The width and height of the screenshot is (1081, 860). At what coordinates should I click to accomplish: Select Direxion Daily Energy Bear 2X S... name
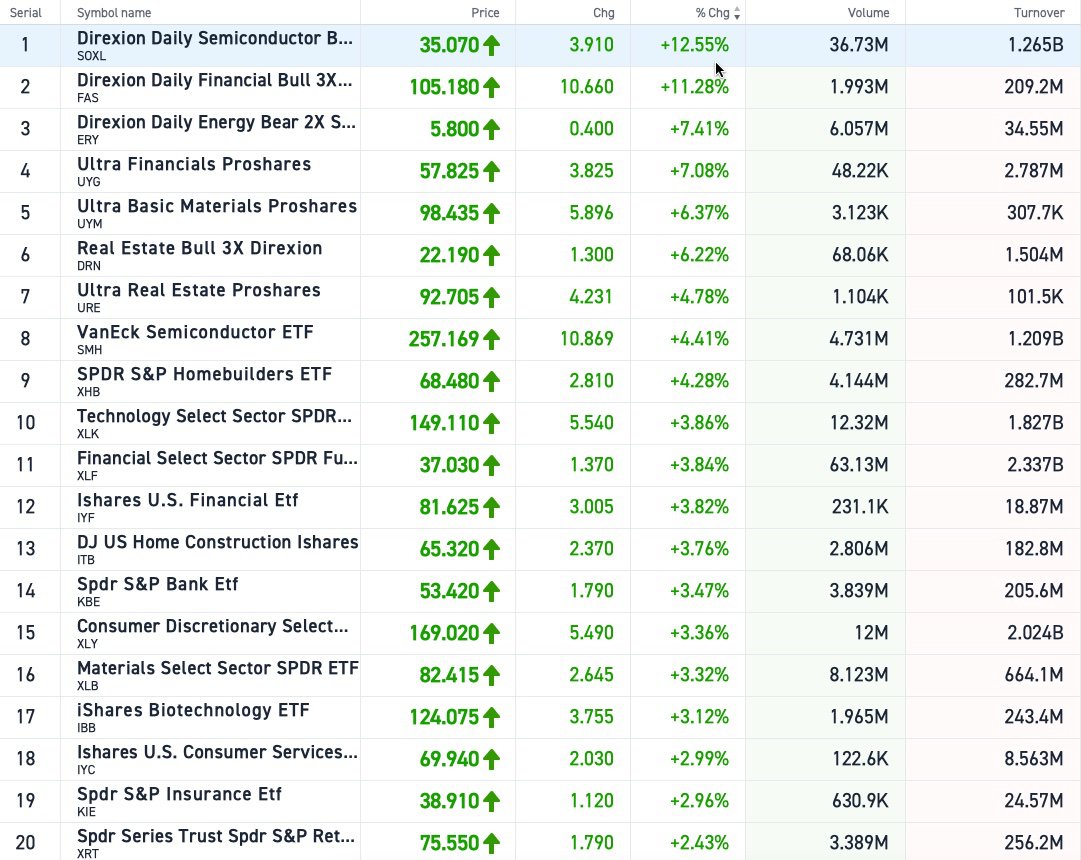pyautogui.click(x=216, y=122)
